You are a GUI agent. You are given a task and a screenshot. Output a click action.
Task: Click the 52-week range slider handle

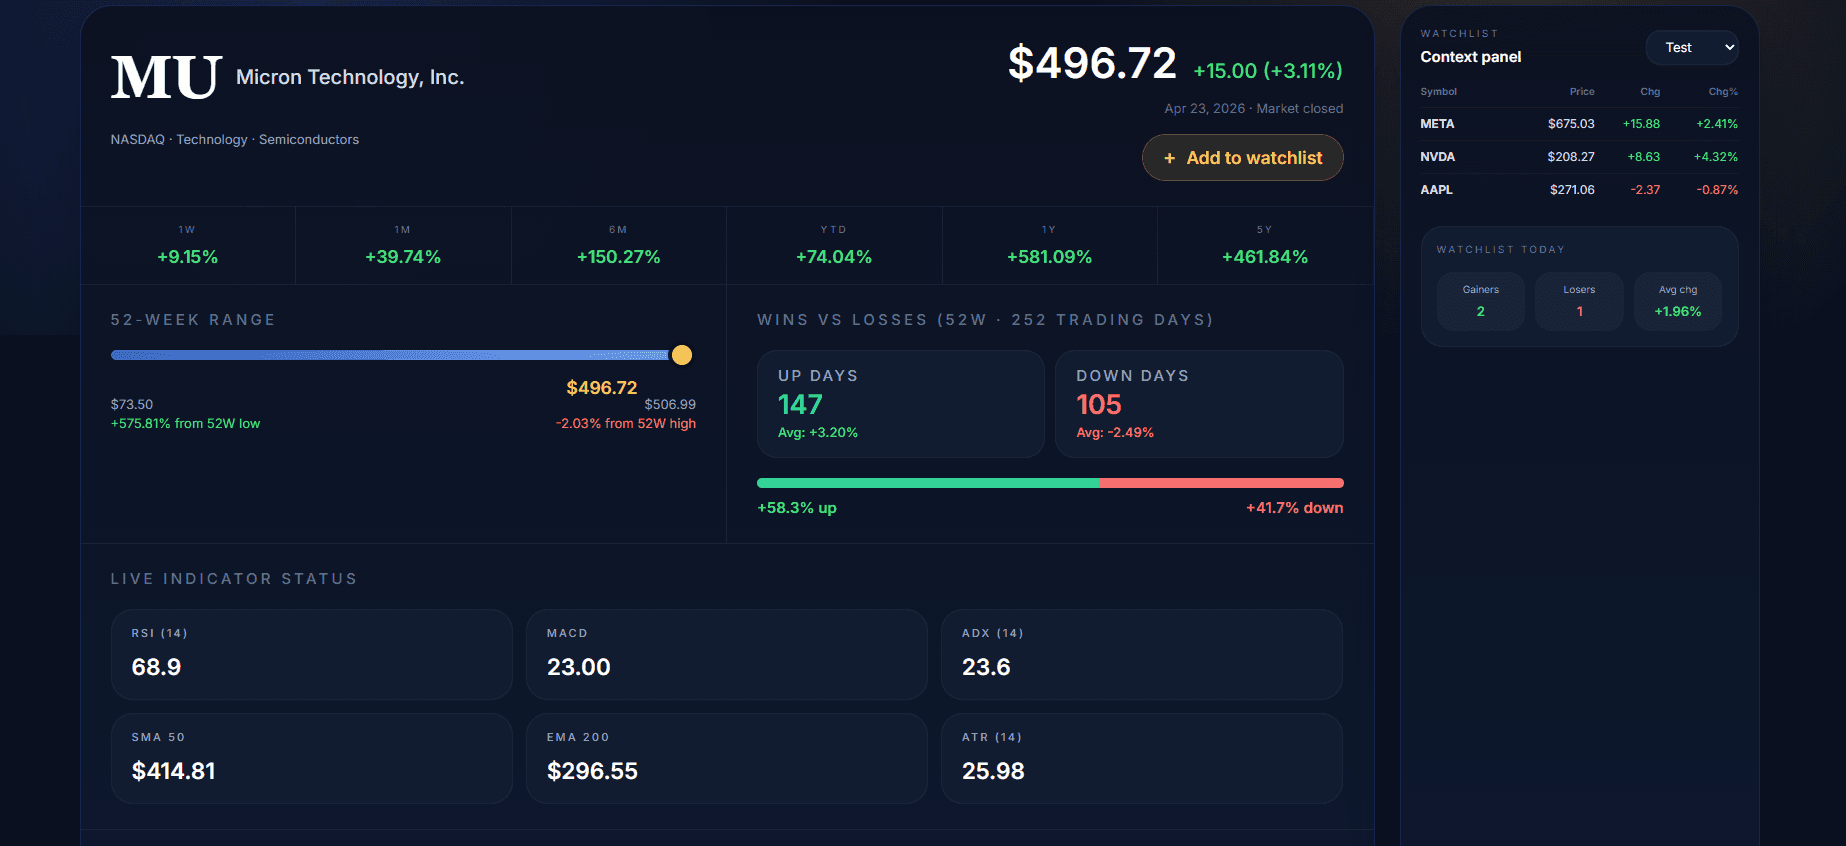[682, 355]
